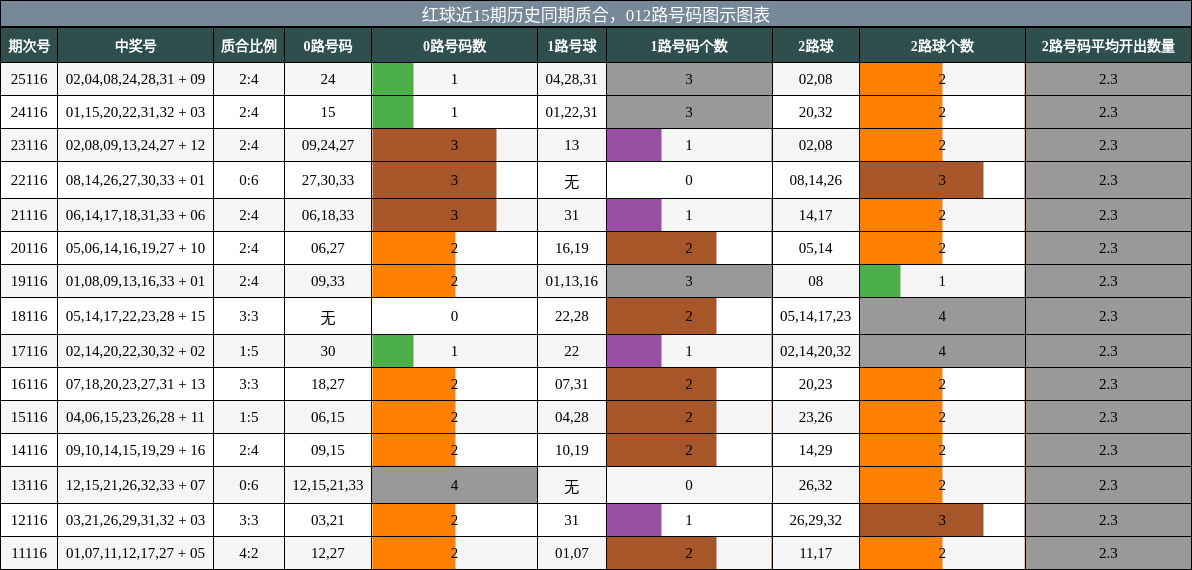Click winning numbers 02,14,20,22,30,32 + 02
The image size is (1192, 570).
(x=135, y=351)
